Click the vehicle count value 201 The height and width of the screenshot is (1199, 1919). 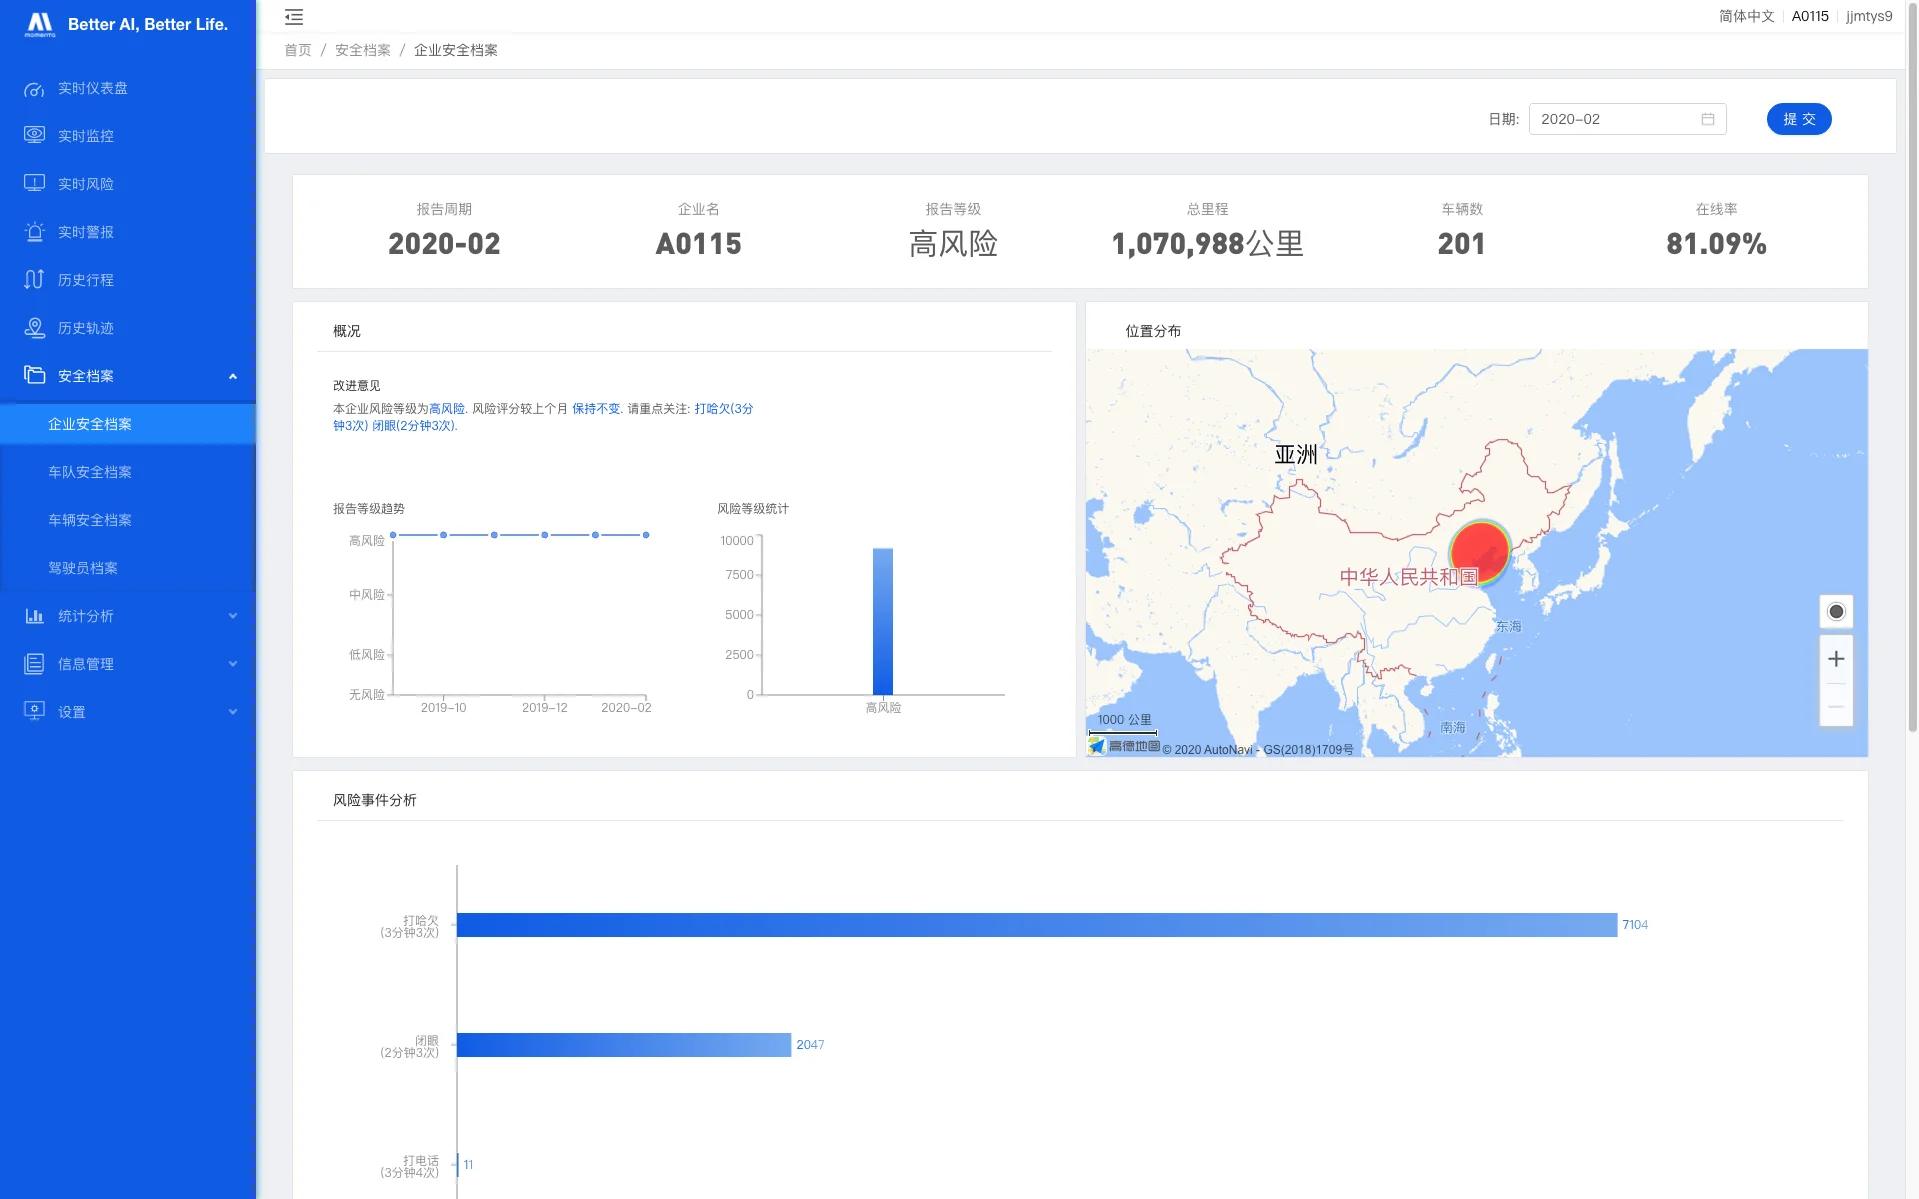pyautogui.click(x=1461, y=244)
